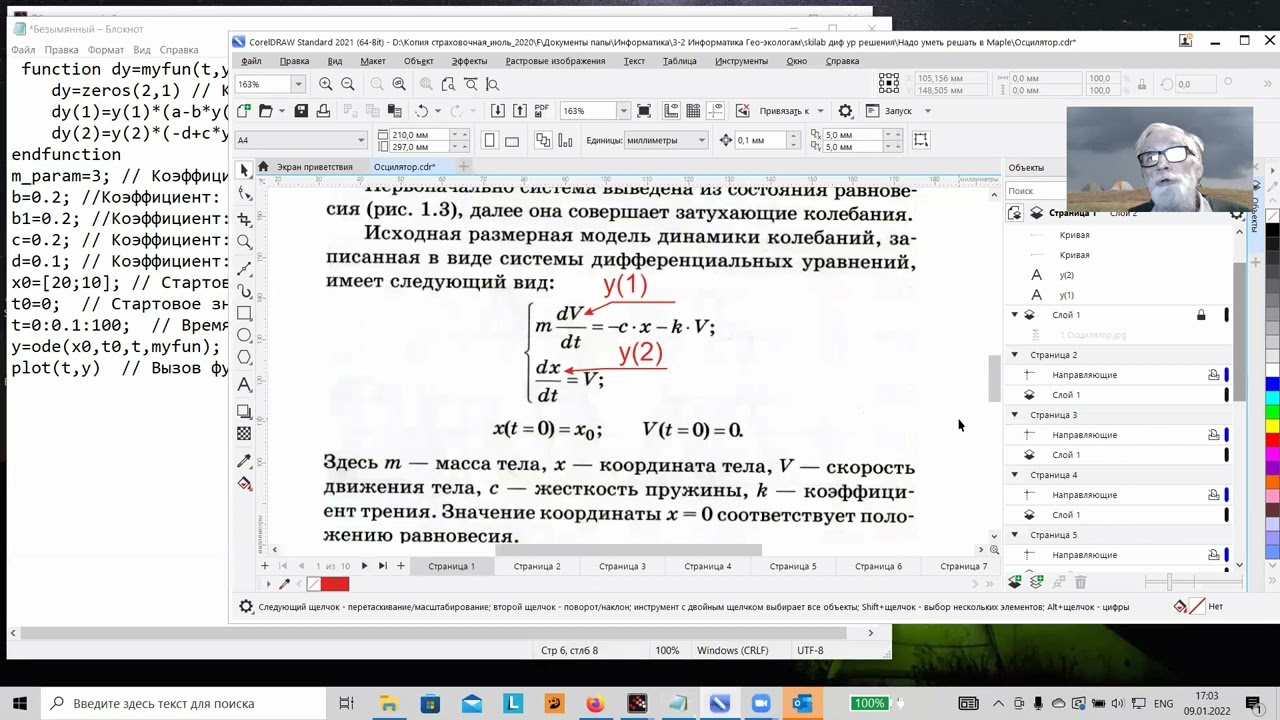Toggle print icon for Страница 2 Направляющие
The height and width of the screenshot is (720, 1280).
pyautogui.click(x=1213, y=375)
